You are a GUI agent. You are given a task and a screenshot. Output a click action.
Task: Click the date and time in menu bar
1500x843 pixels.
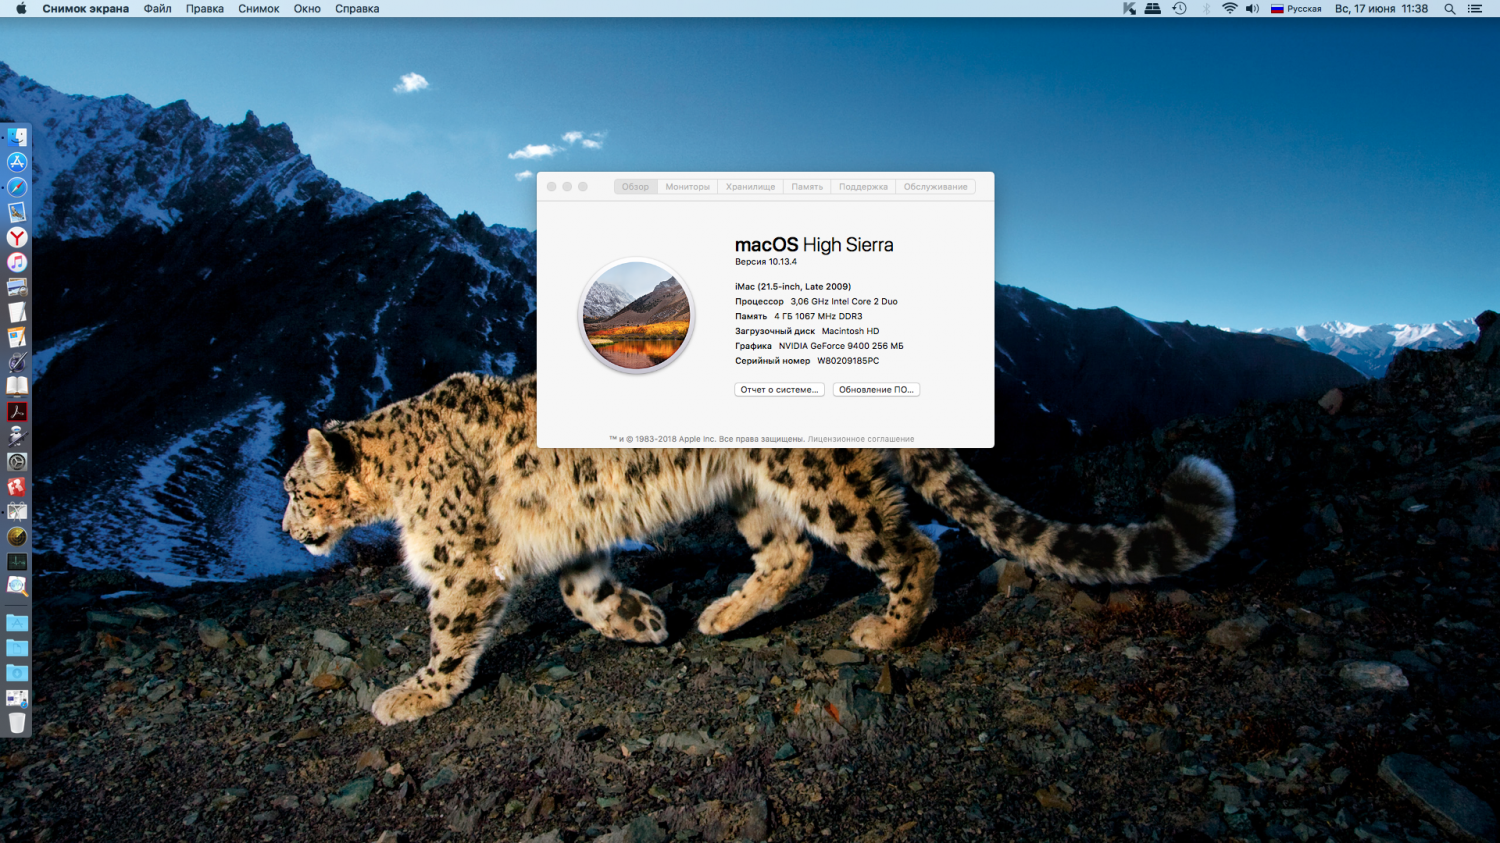point(1381,9)
